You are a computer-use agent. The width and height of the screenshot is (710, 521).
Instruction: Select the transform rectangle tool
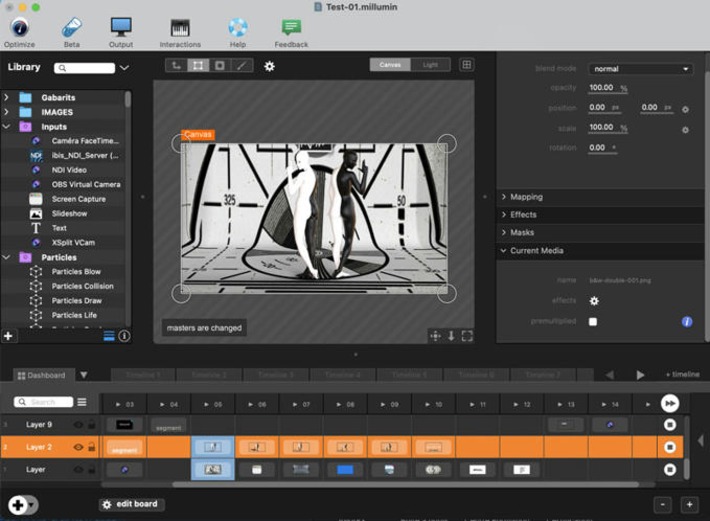coord(198,66)
